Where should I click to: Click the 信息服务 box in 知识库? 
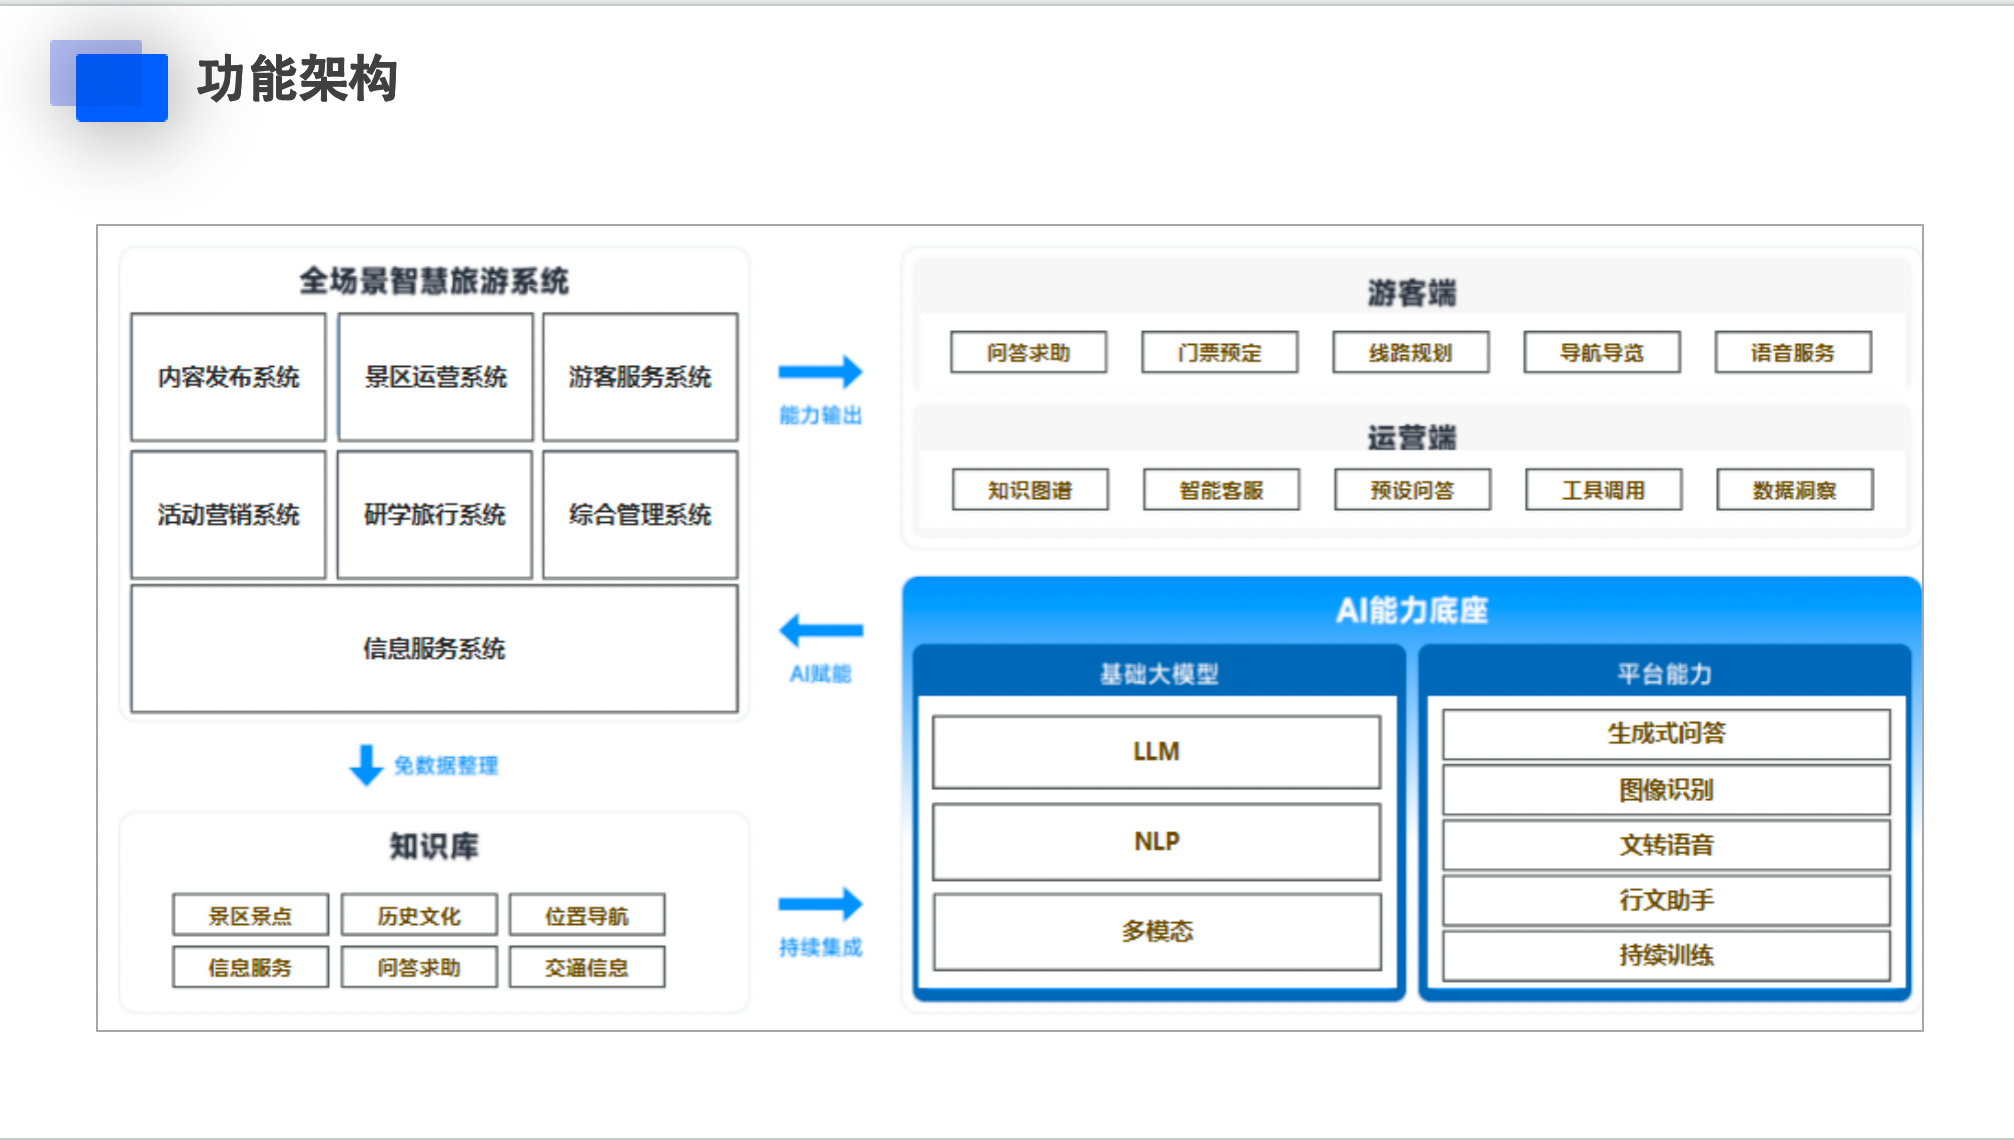pos(250,967)
